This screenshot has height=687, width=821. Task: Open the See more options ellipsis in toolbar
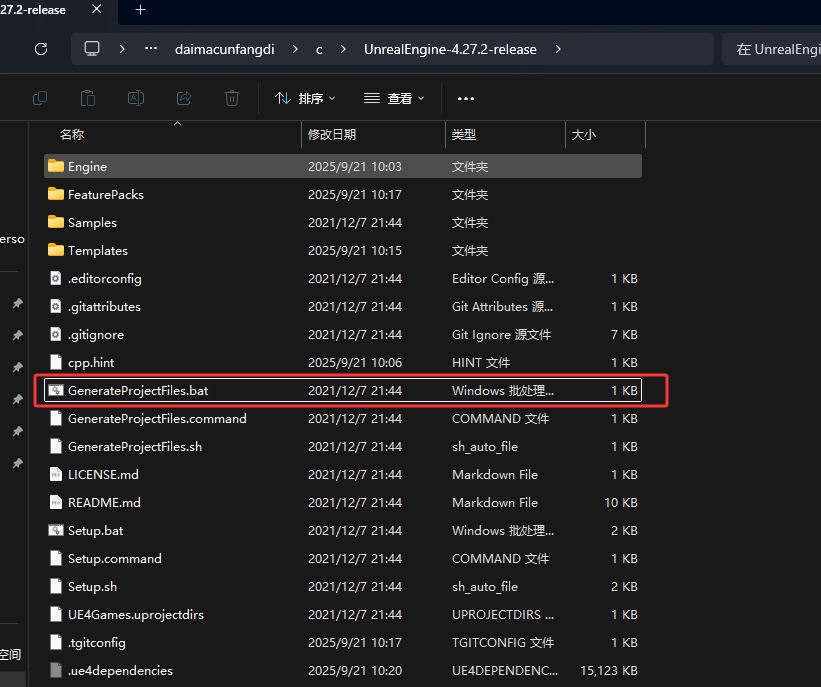pos(465,98)
